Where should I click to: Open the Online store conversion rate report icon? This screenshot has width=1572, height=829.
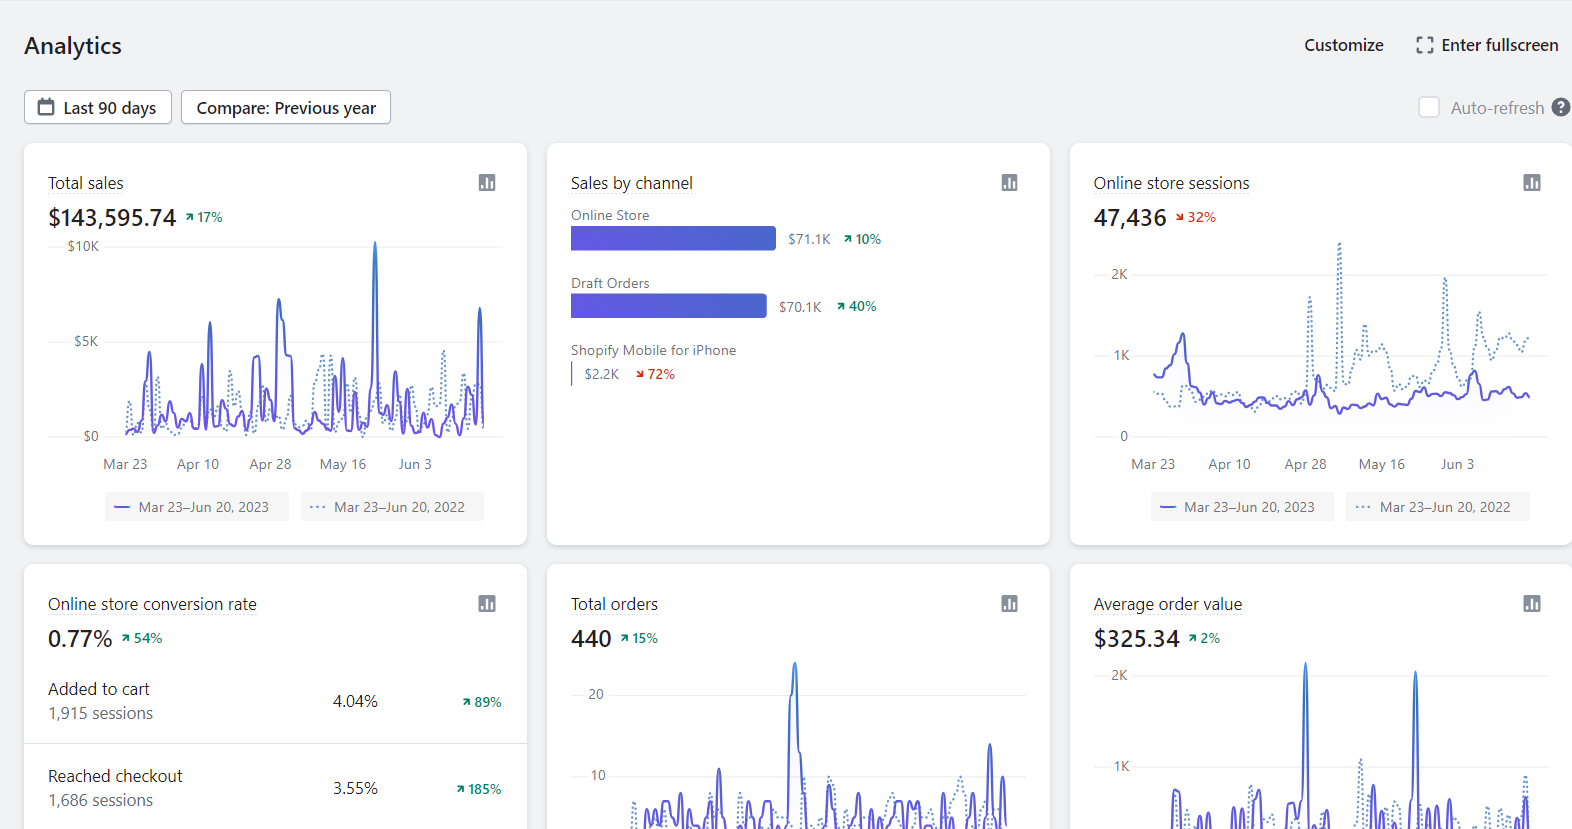487,604
